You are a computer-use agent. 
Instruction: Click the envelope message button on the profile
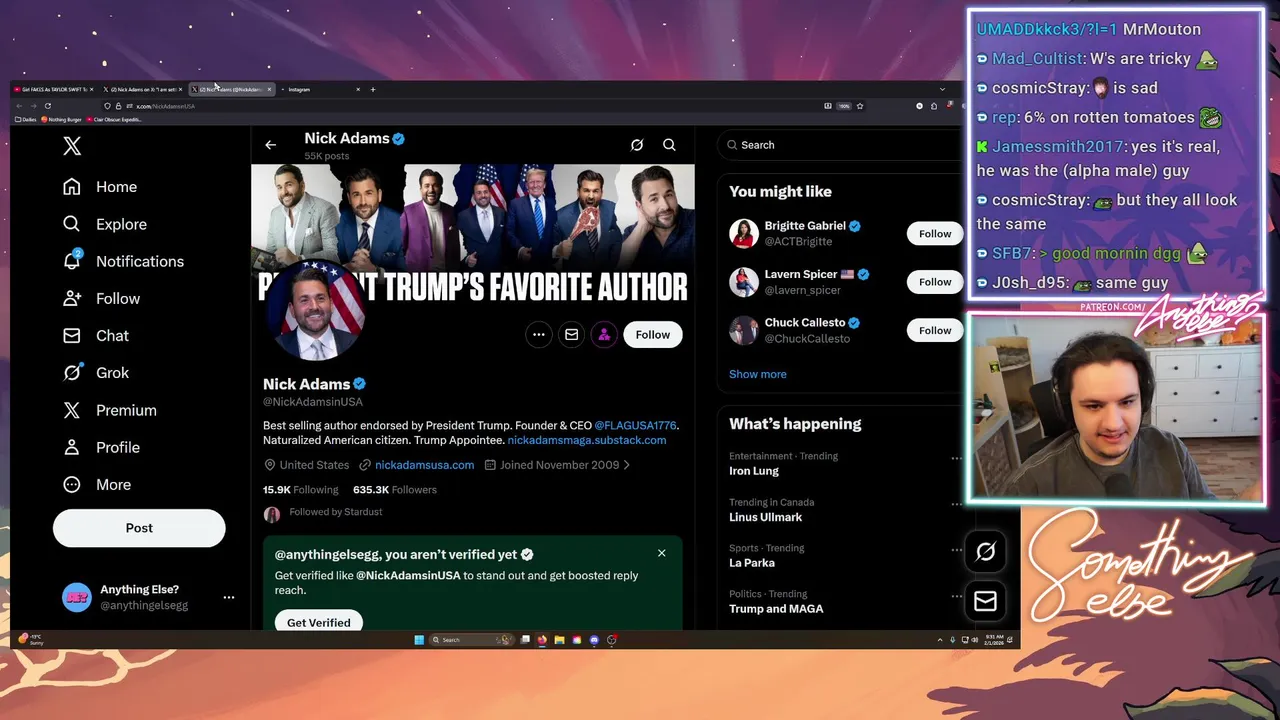[x=571, y=335]
